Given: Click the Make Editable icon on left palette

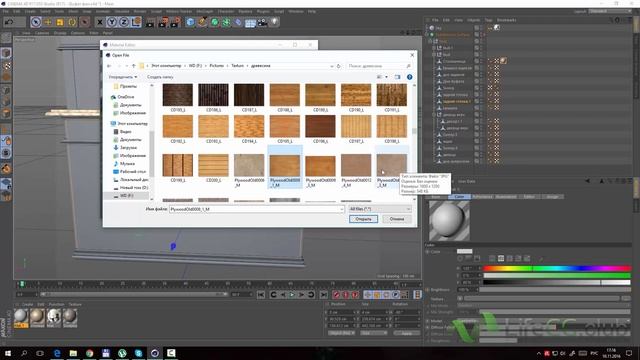Looking at the screenshot, I should pyautogui.click(x=6, y=39).
